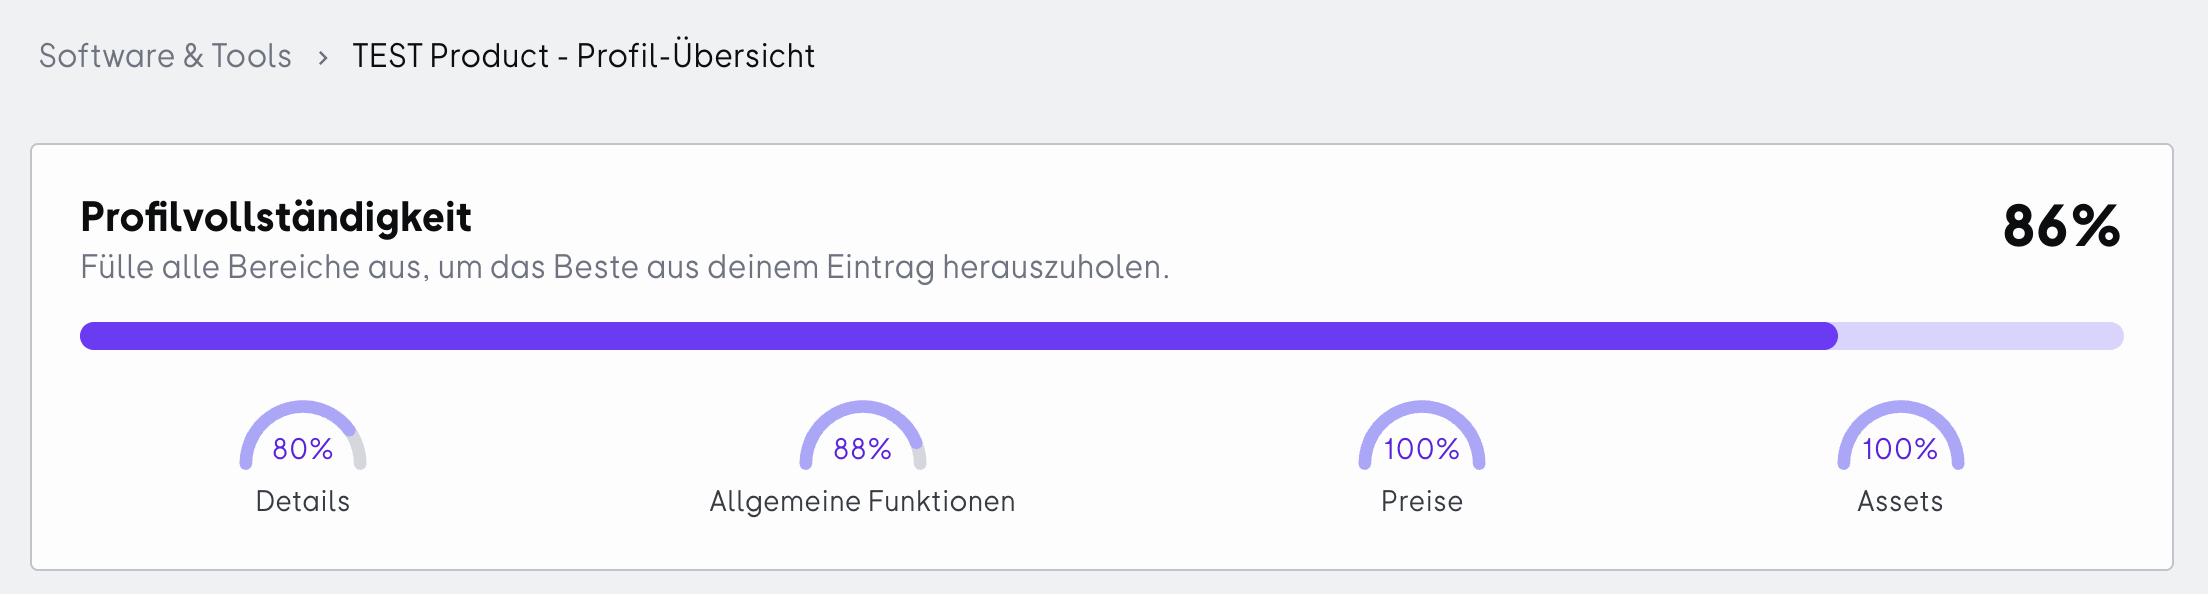Open the Software & Tools breadcrumb link

point(165,56)
